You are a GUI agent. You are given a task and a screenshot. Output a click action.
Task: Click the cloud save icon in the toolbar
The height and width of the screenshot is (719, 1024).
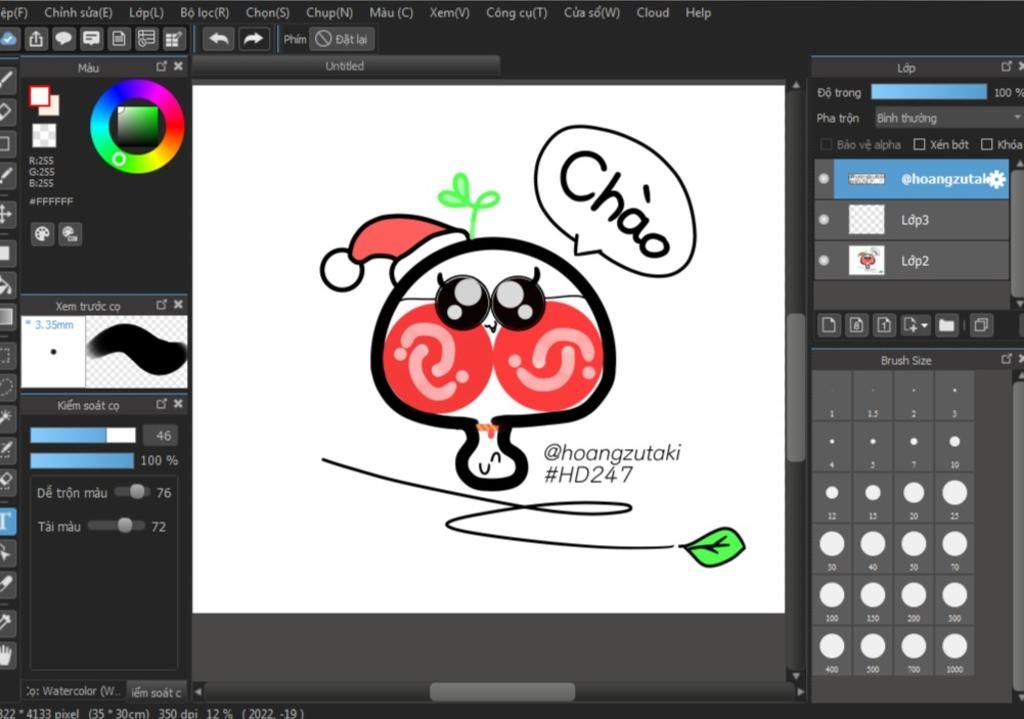[x=8, y=39]
